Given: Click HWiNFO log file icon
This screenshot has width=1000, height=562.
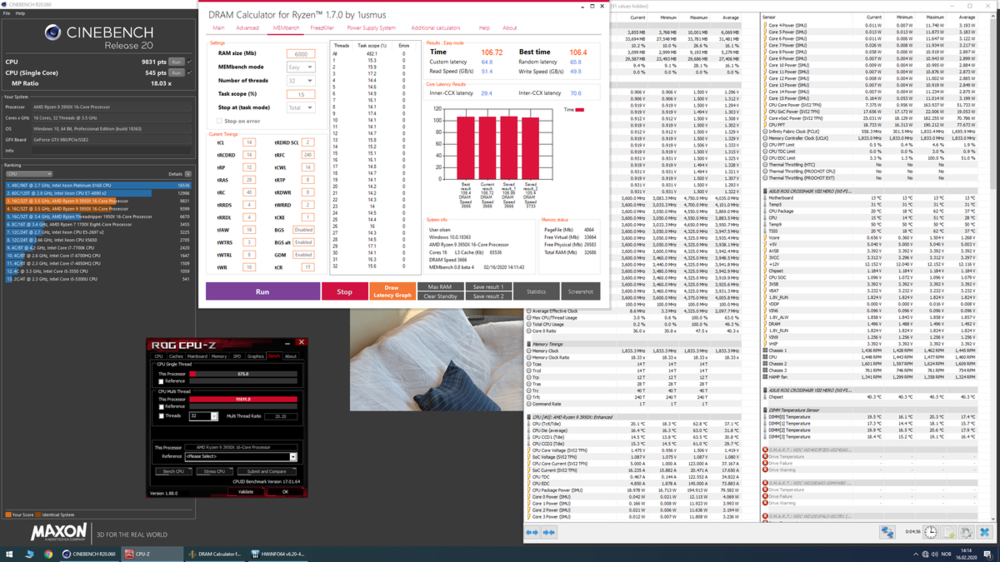Looking at the screenshot, I should [x=949, y=532].
